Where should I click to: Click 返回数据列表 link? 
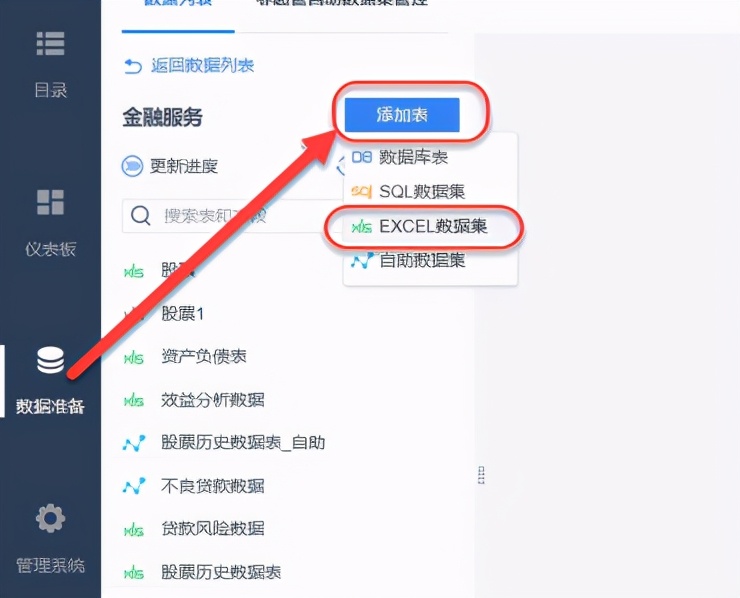click(x=202, y=66)
